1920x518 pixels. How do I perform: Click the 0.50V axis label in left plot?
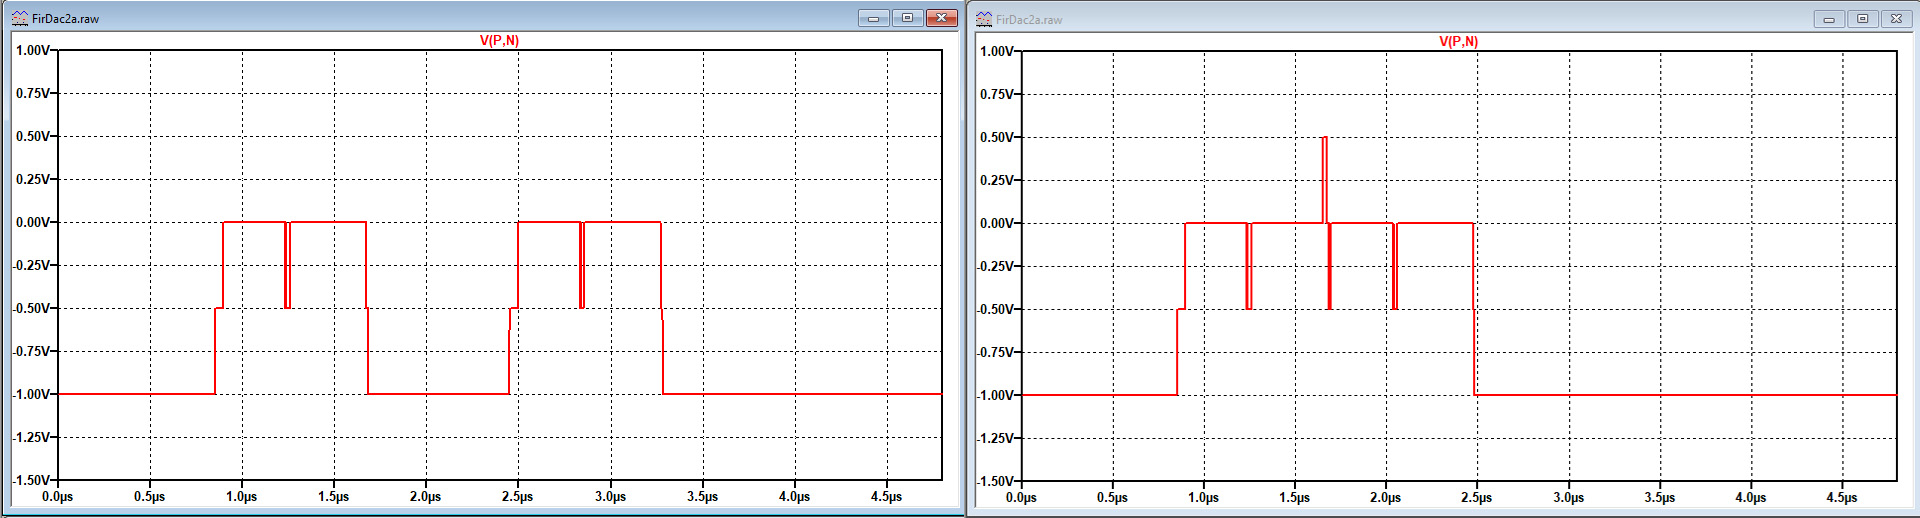(32, 136)
